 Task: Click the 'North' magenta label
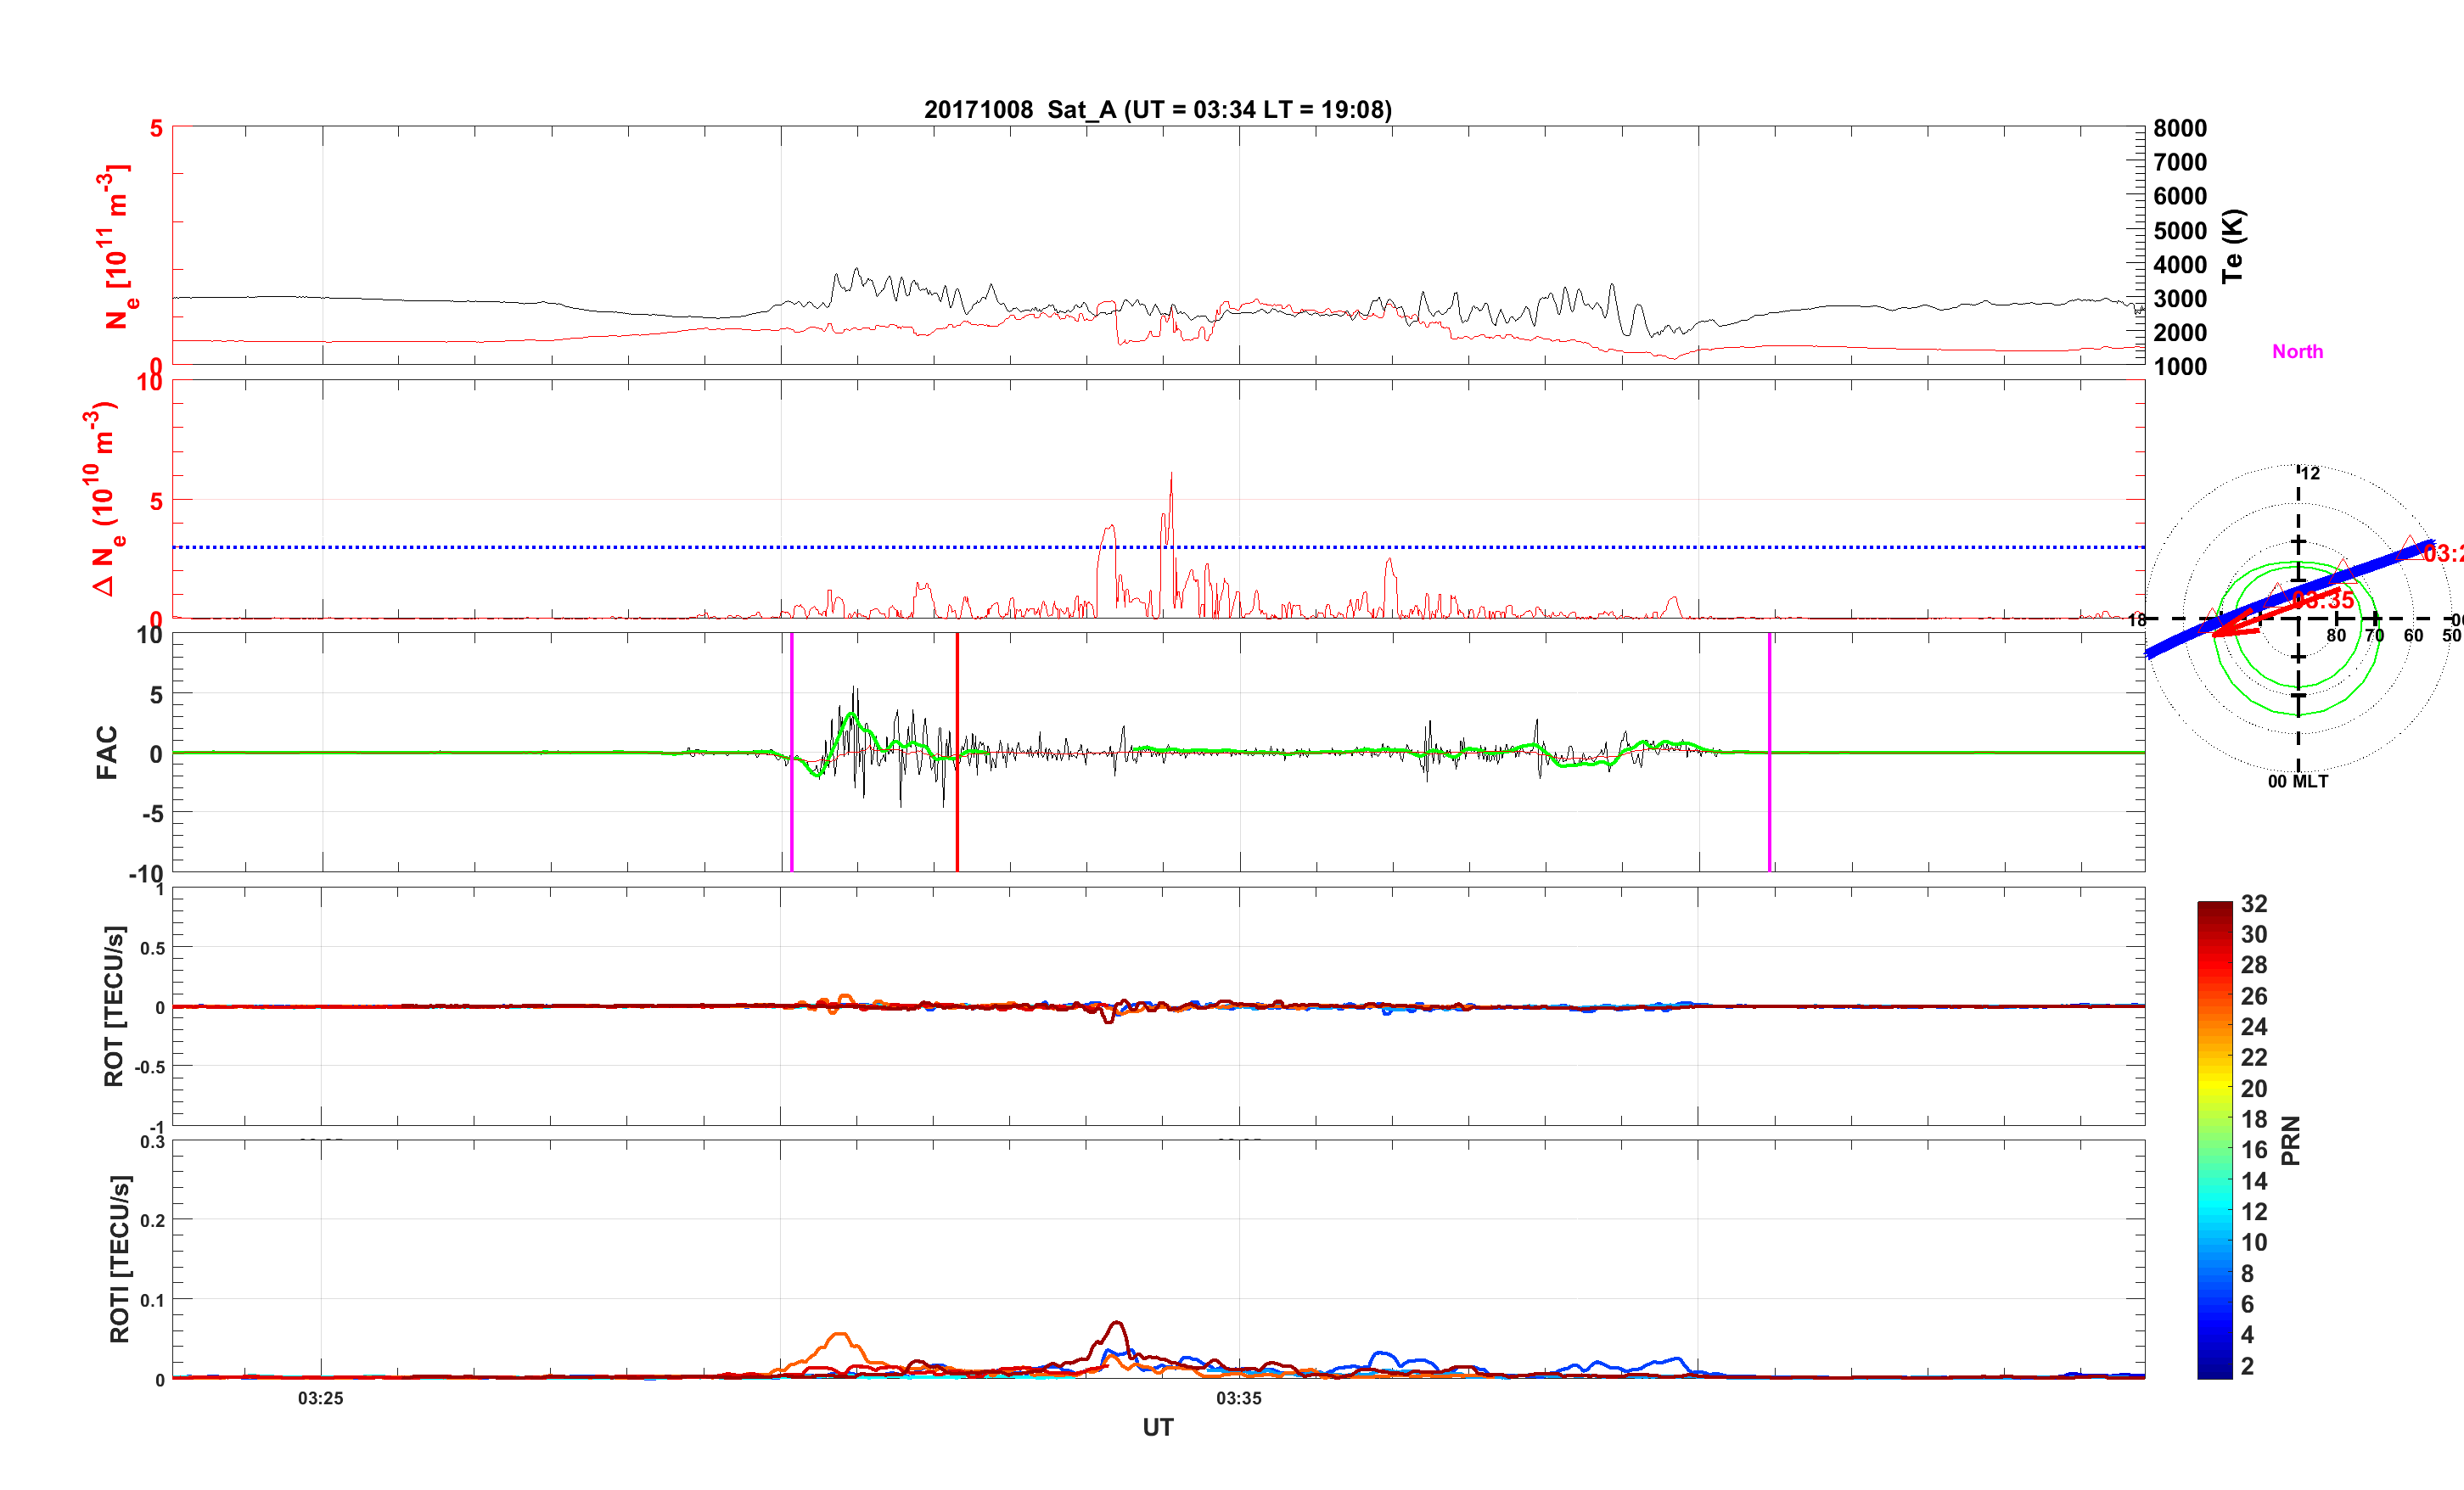[2297, 352]
